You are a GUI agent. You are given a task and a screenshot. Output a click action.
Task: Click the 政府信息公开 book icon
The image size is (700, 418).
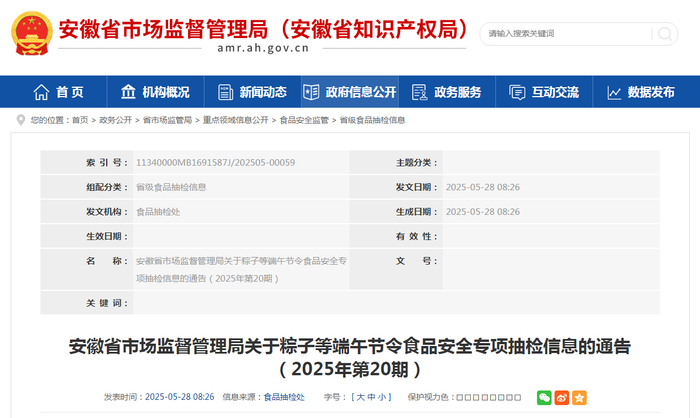pyautogui.click(x=311, y=92)
